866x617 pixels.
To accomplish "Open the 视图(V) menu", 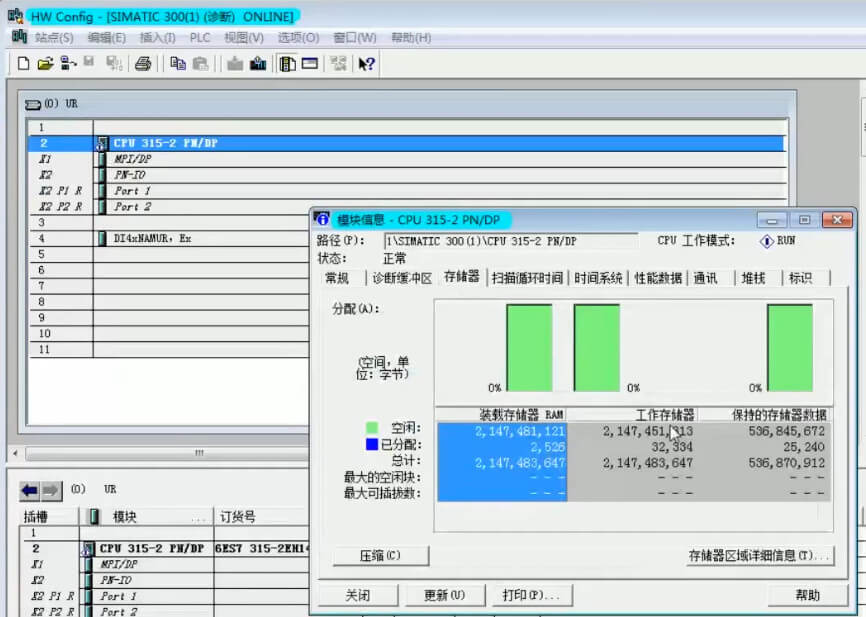I will (x=244, y=38).
